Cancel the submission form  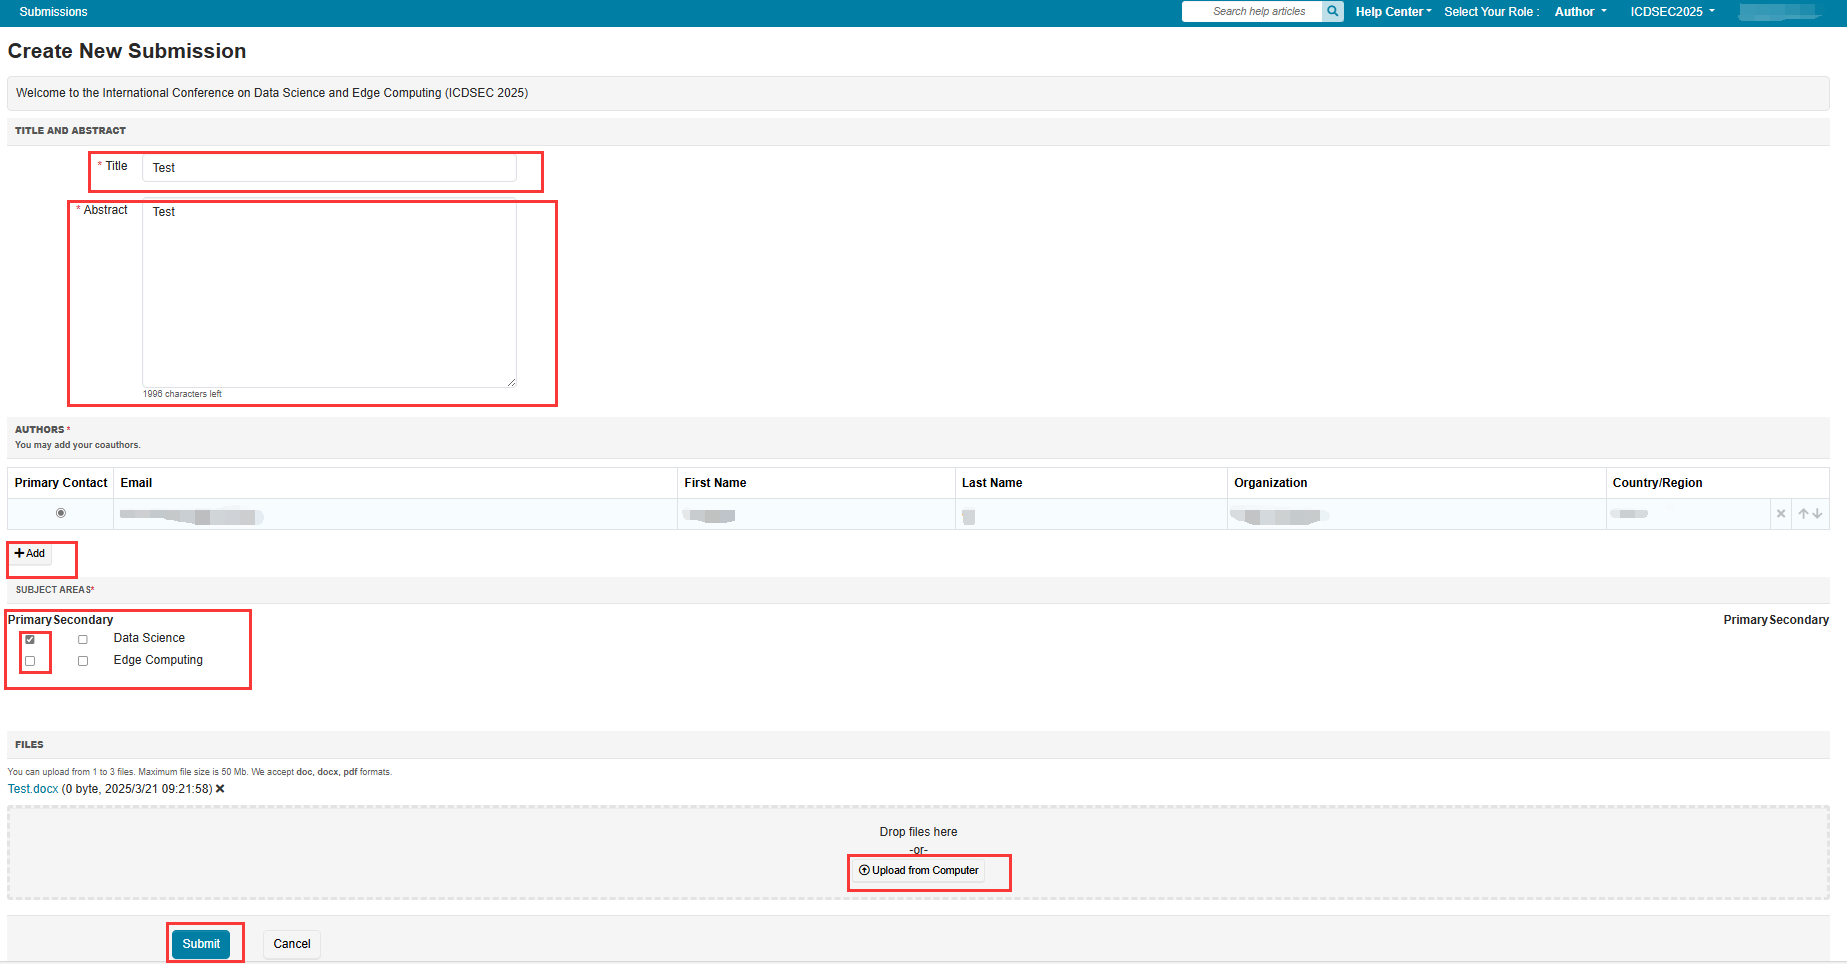pyautogui.click(x=292, y=944)
